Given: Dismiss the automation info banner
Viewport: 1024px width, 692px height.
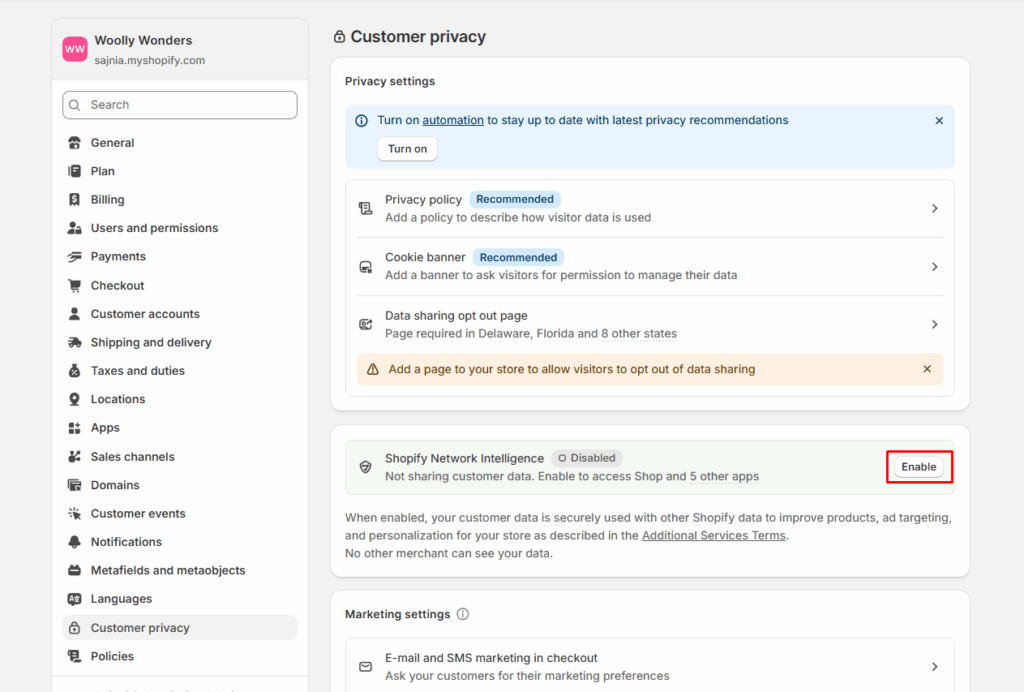Looking at the screenshot, I should (x=938, y=121).
